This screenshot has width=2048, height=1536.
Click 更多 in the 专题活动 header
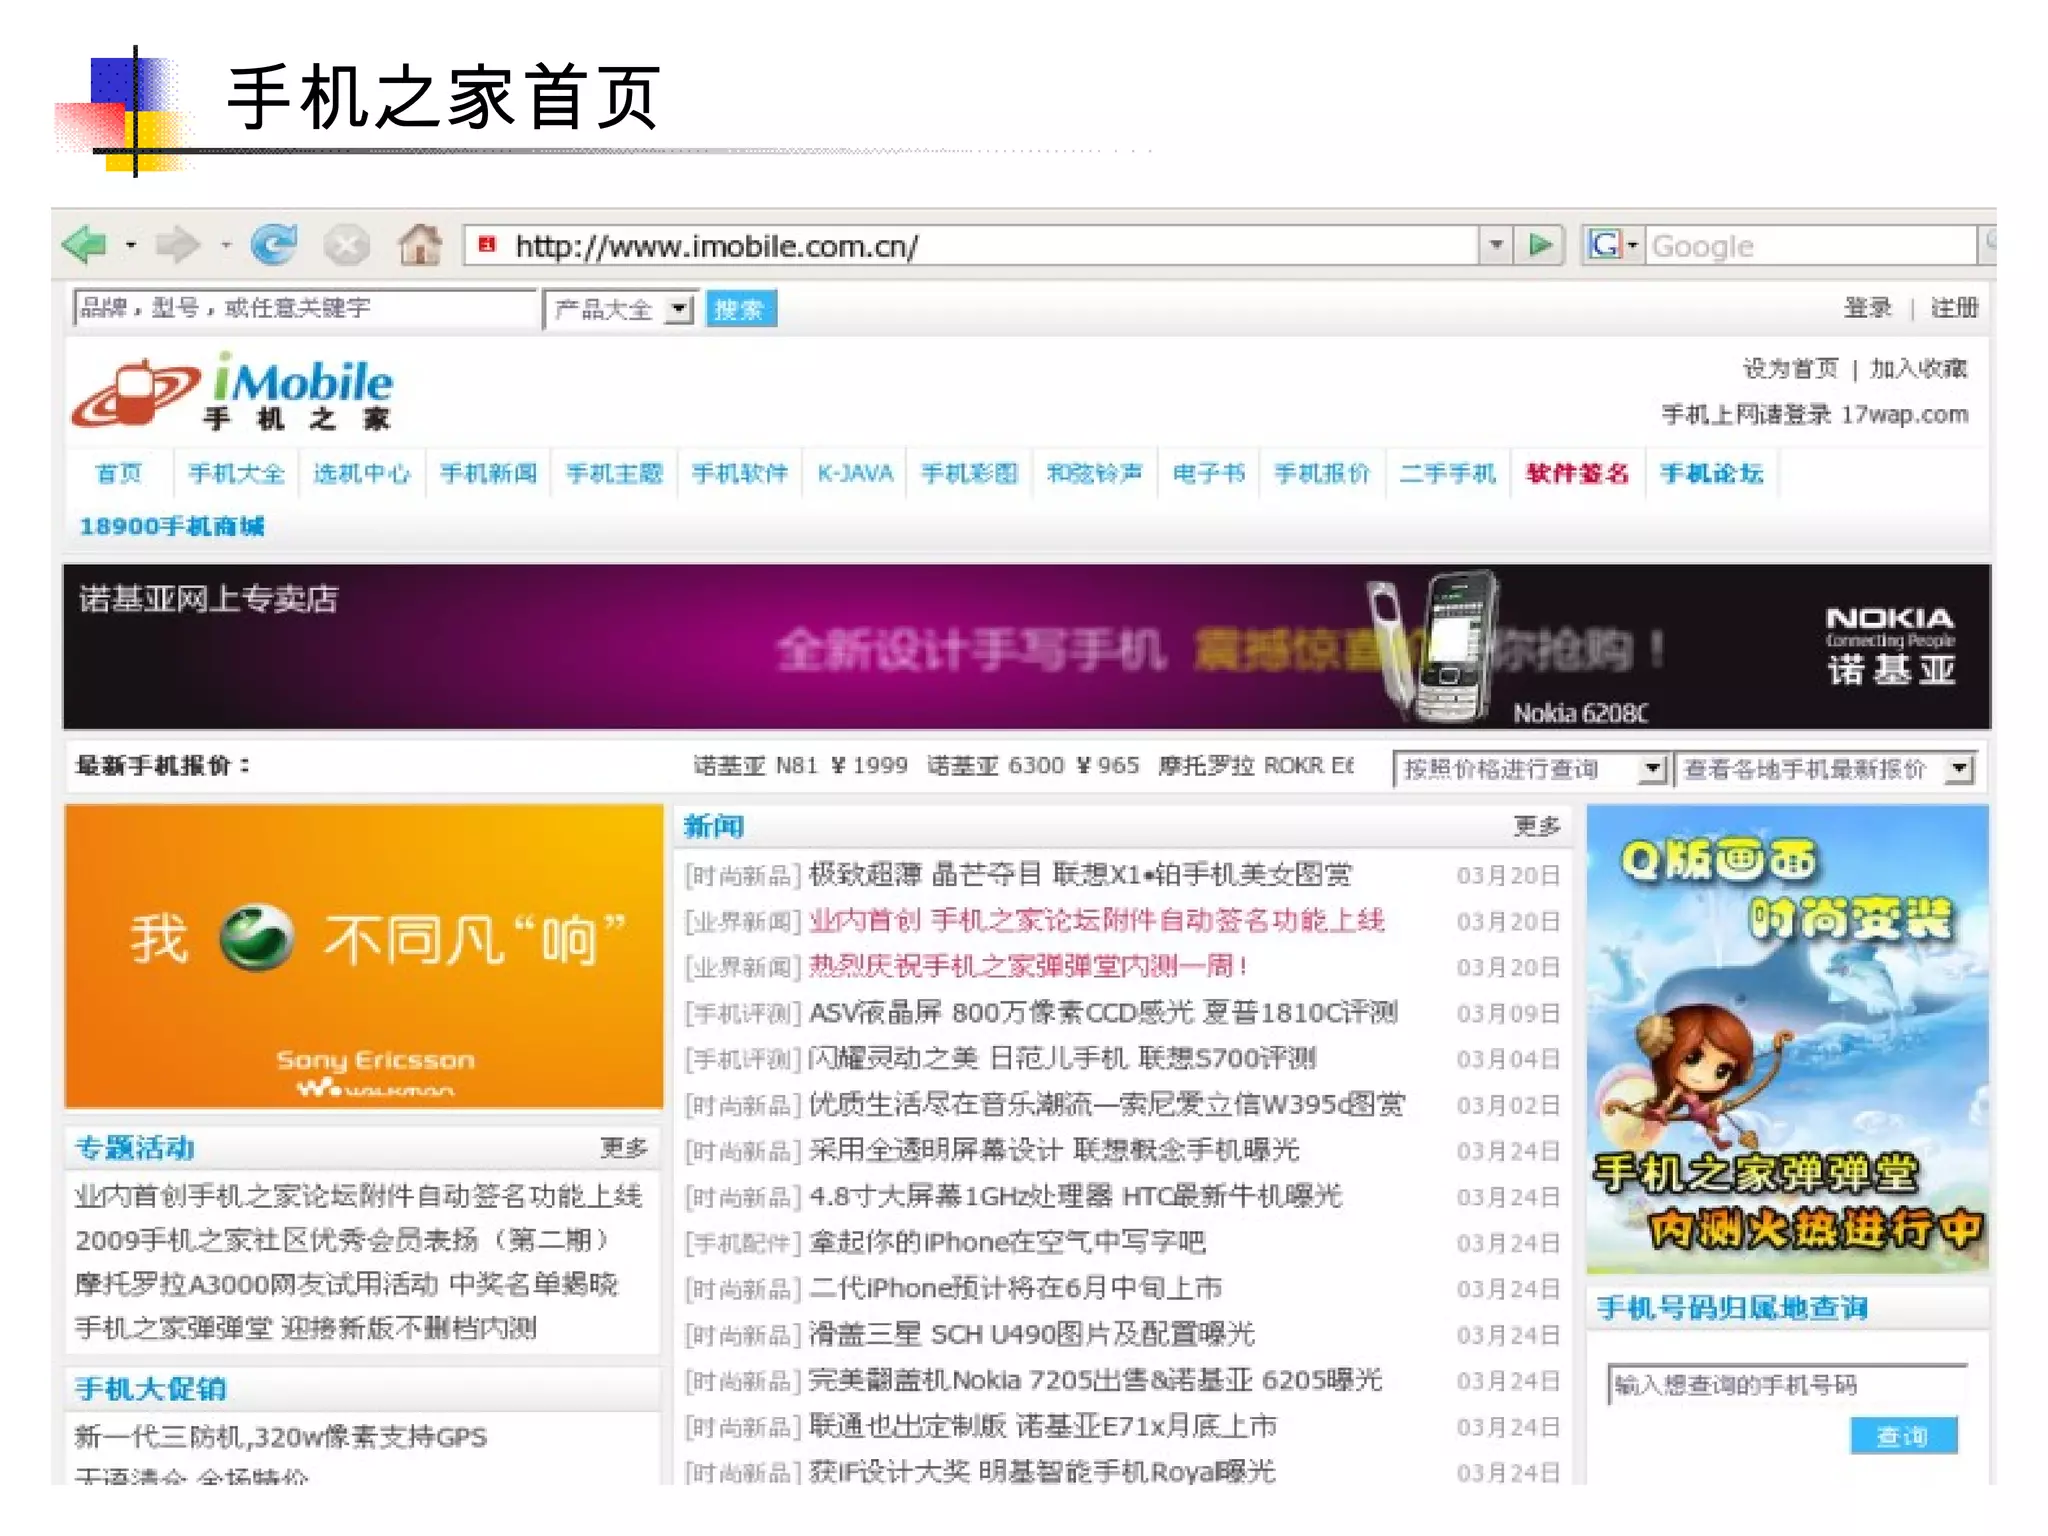624,1147
